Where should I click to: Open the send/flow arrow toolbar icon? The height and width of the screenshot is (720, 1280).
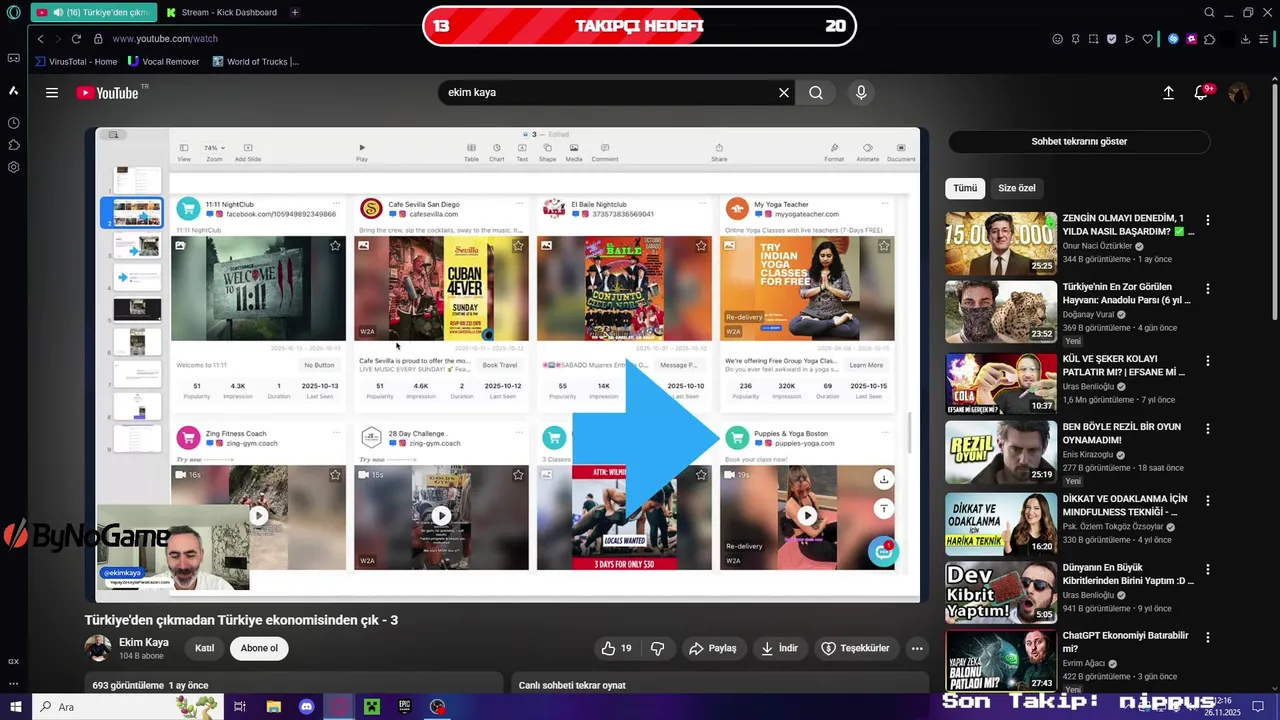pyautogui.click(x=1129, y=39)
